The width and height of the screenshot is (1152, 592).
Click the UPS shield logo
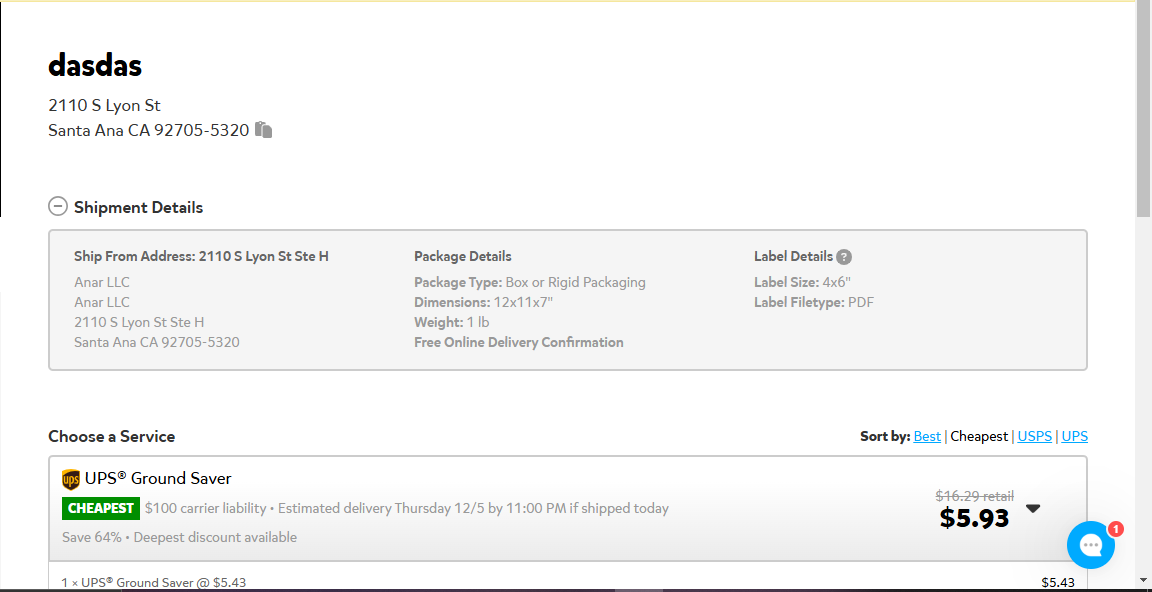pos(71,480)
